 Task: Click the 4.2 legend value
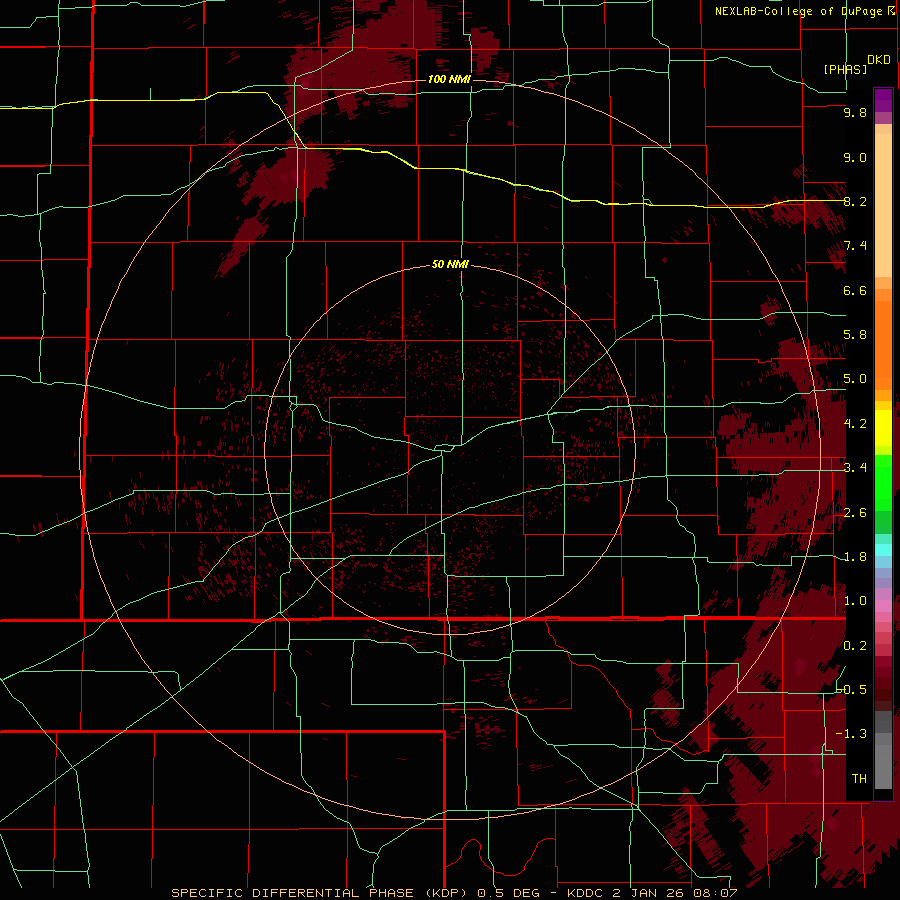(x=855, y=424)
